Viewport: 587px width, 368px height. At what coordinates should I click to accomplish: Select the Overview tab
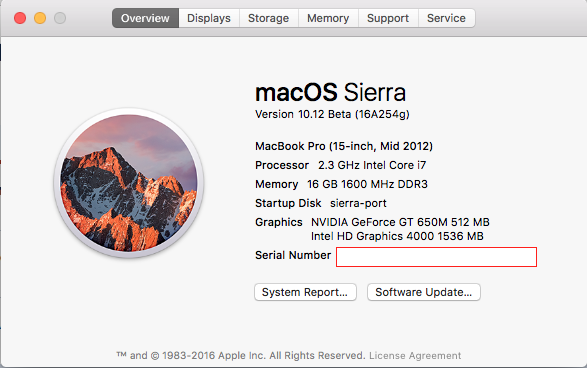[145, 18]
